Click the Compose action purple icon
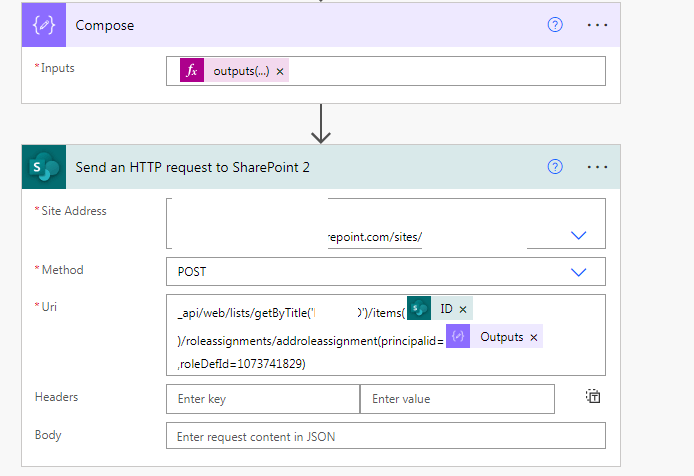 pyautogui.click(x=44, y=25)
